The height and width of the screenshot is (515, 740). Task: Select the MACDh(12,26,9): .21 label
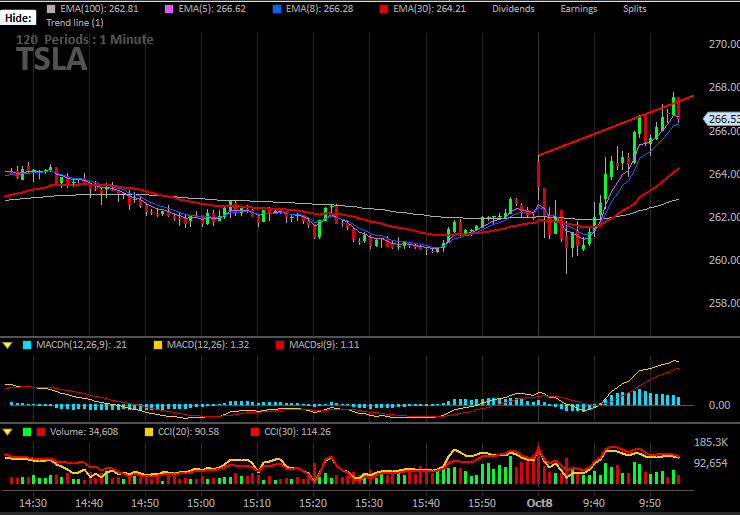point(81,345)
